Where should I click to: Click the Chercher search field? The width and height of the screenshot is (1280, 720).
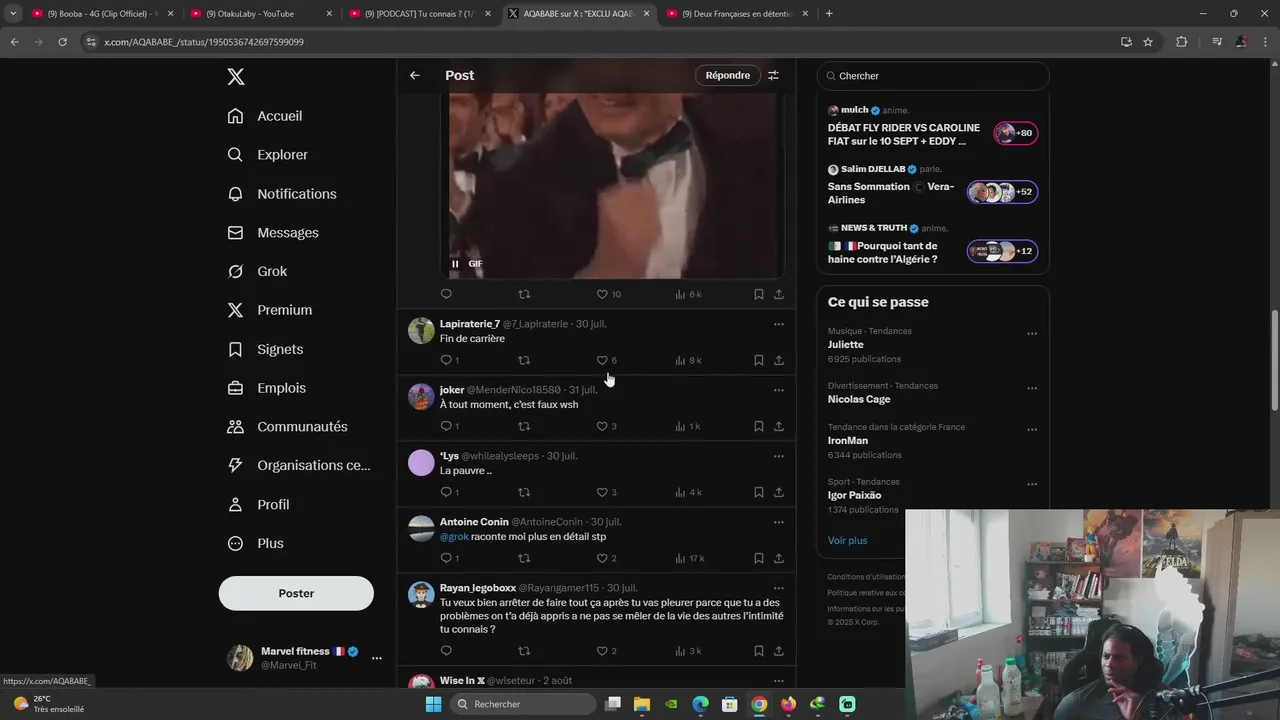(933, 76)
